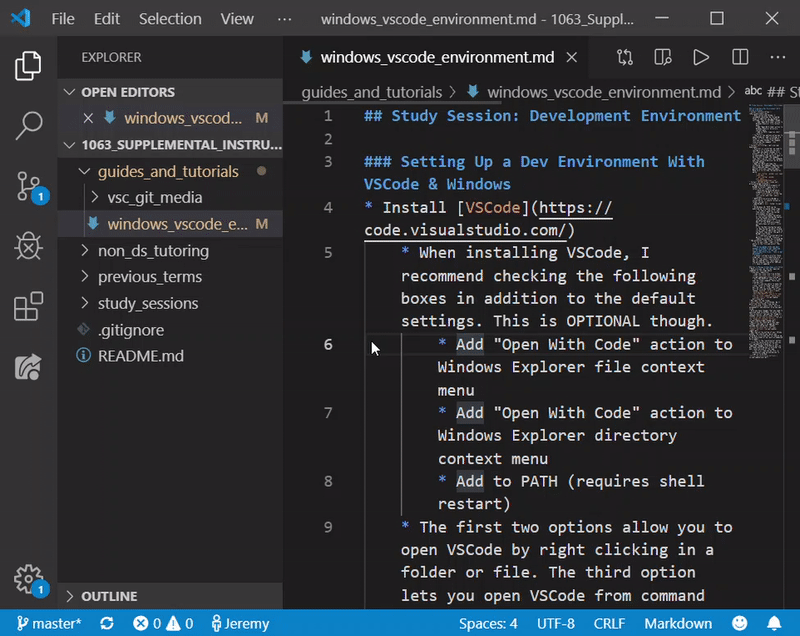Open the overflow menu (…) in the menu bar
Viewport: 800px width, 636px height.
284,19
